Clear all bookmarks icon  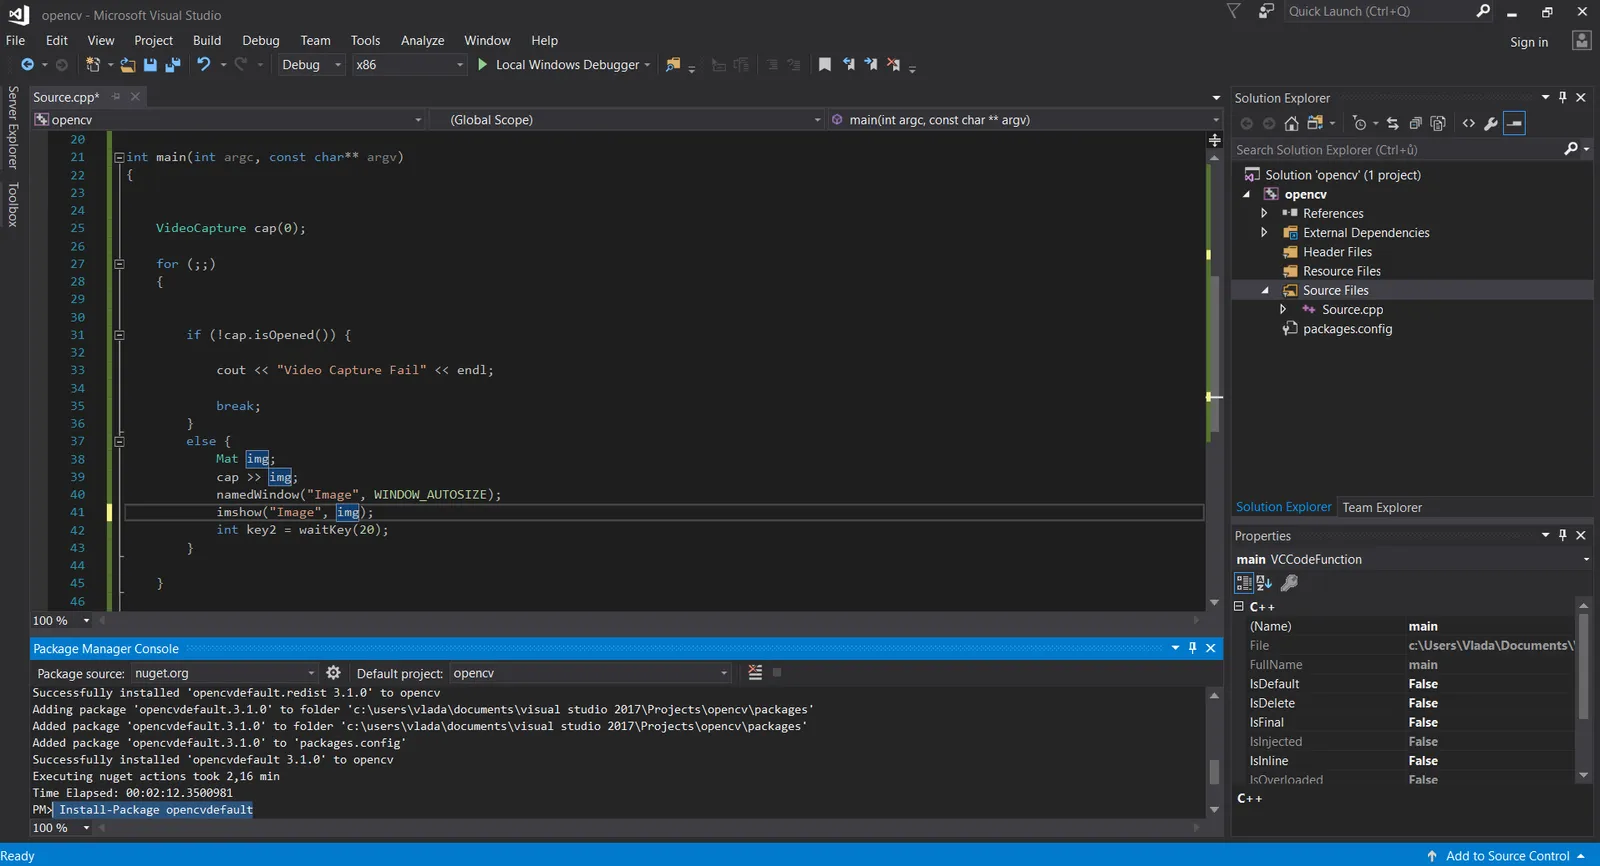pos(893,64)
